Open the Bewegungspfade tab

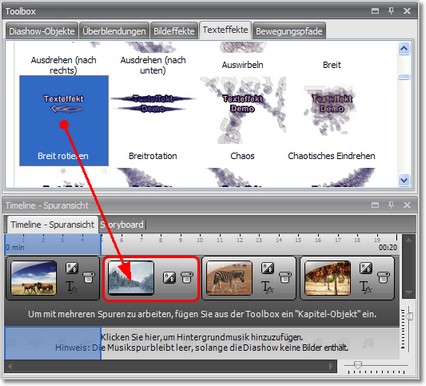pyautogui.click(x=289, y=31)
